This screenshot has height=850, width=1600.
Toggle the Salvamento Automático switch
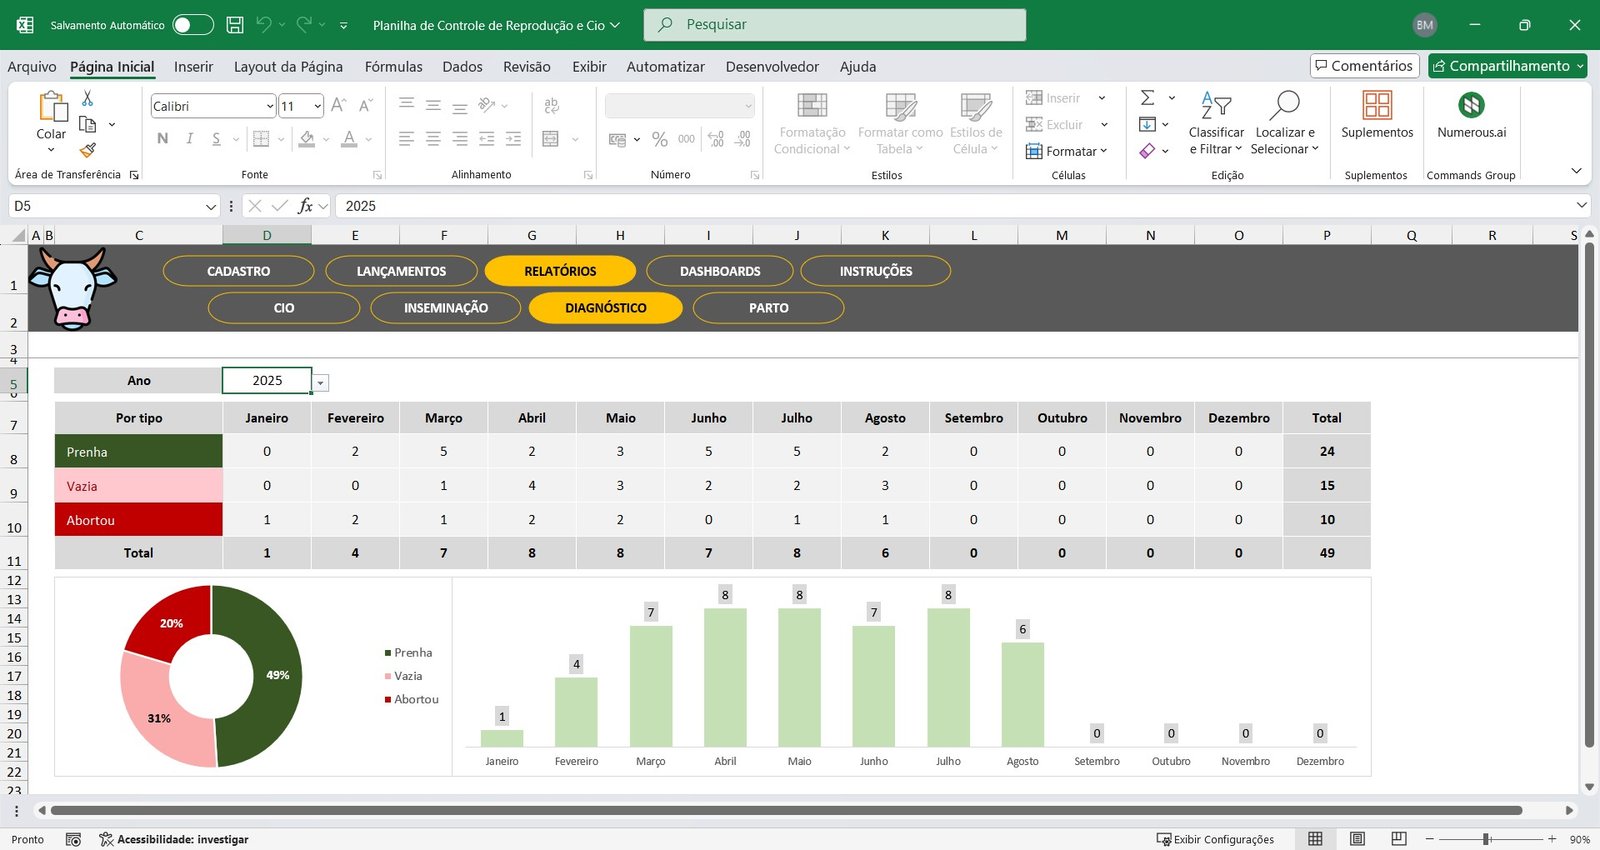click(193, 25)
